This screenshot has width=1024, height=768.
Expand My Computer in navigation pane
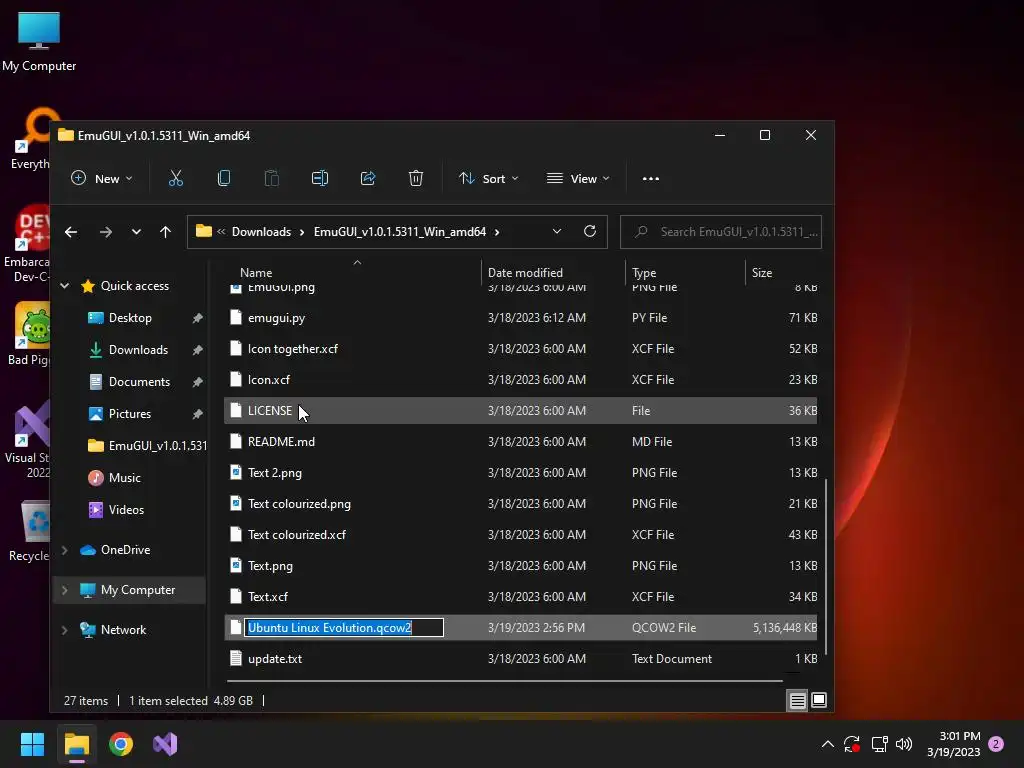pos(65,590)
